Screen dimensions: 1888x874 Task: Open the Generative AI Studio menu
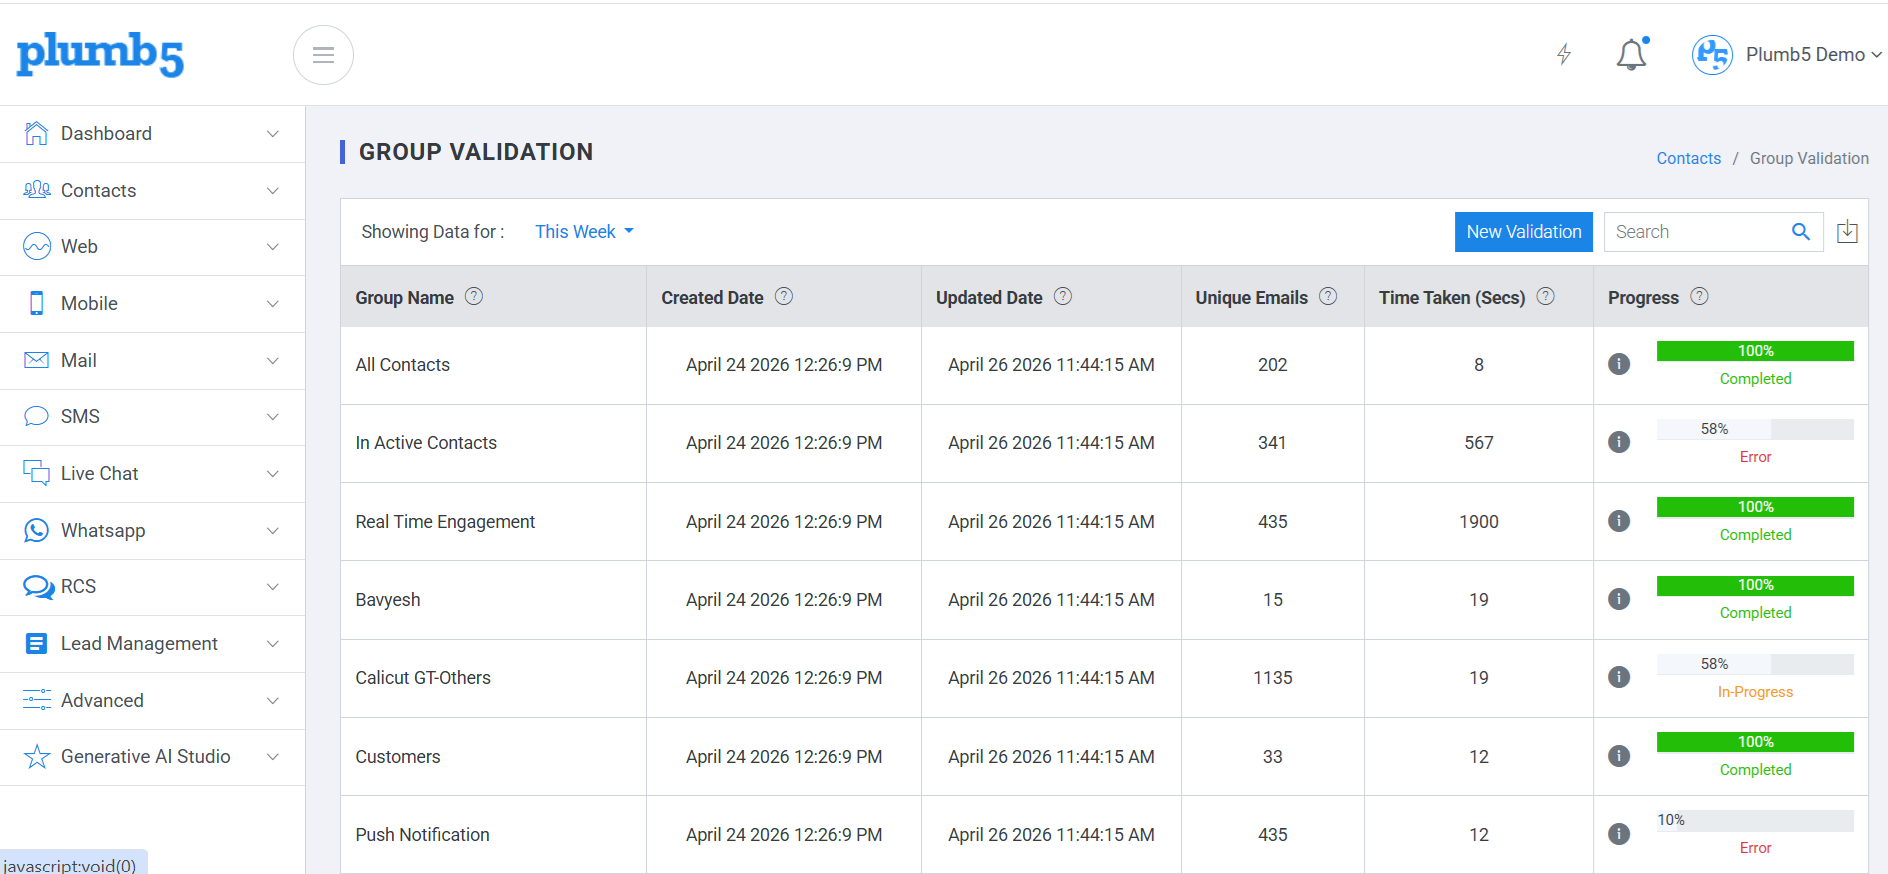[152, 757]
